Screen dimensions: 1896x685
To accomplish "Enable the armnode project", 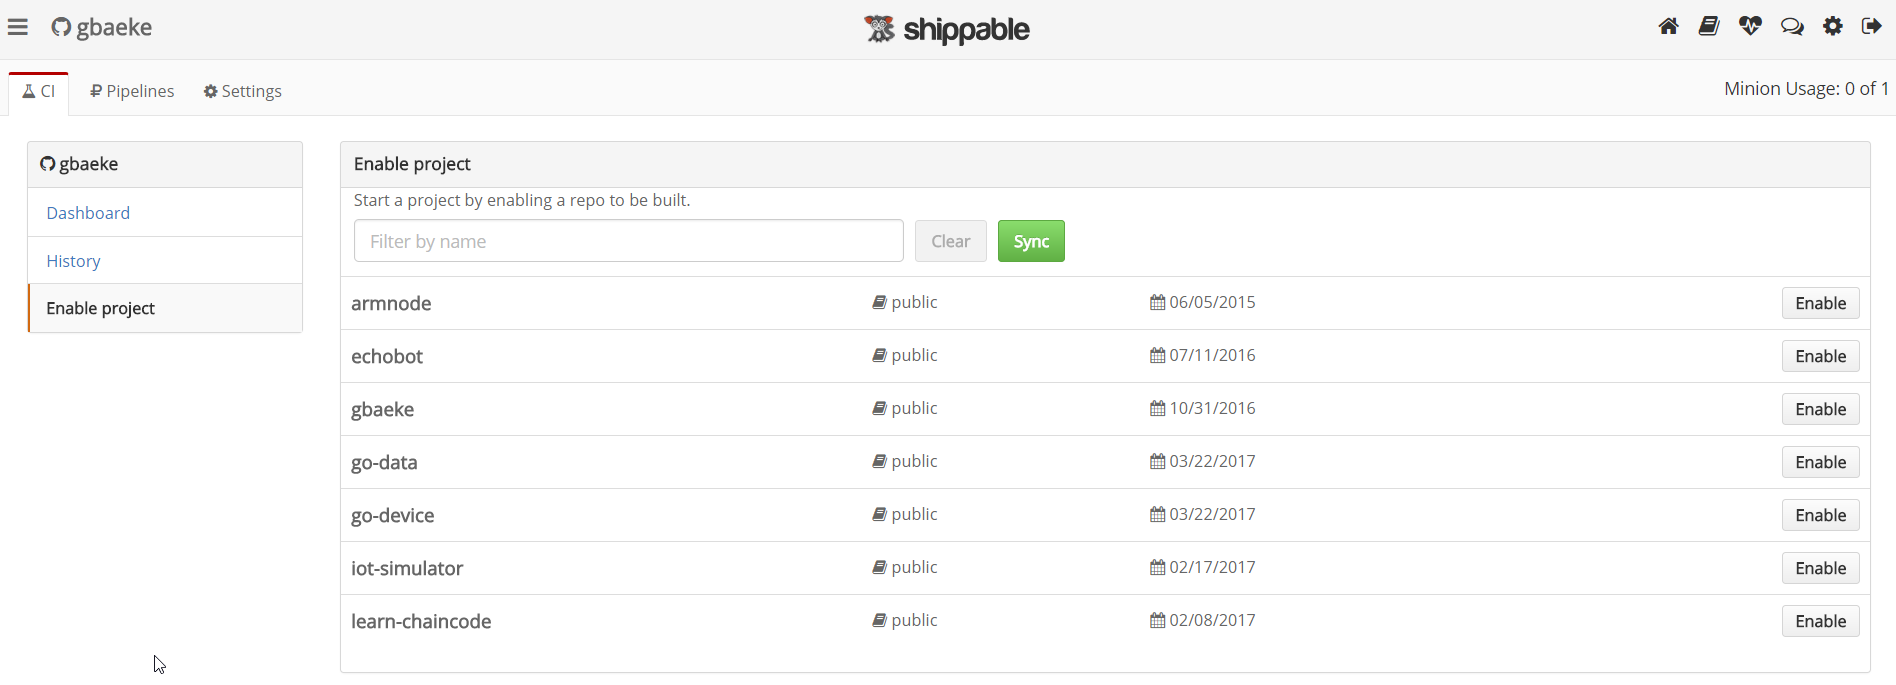I will click(x=1820, y=303).
